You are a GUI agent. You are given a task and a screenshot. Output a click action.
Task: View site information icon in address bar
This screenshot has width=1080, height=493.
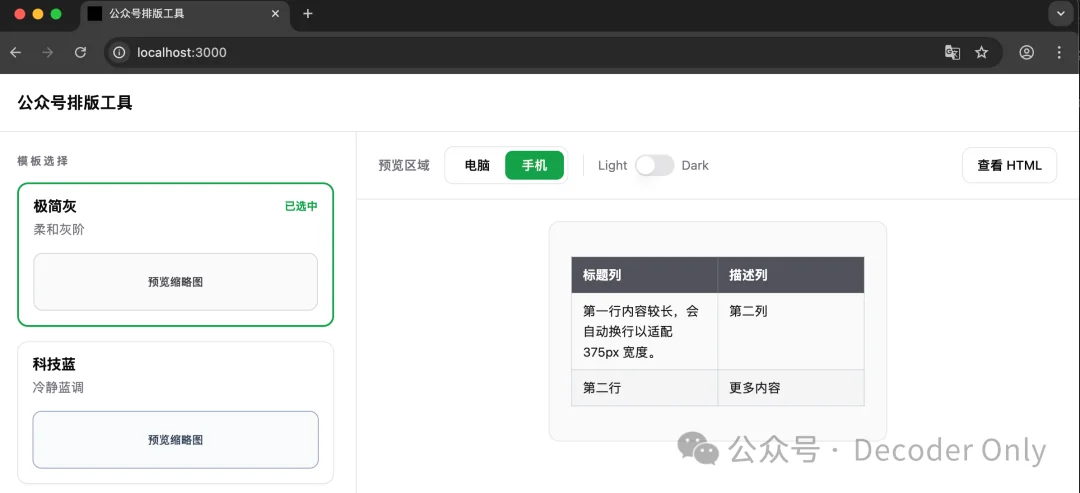tap(120, 52)
